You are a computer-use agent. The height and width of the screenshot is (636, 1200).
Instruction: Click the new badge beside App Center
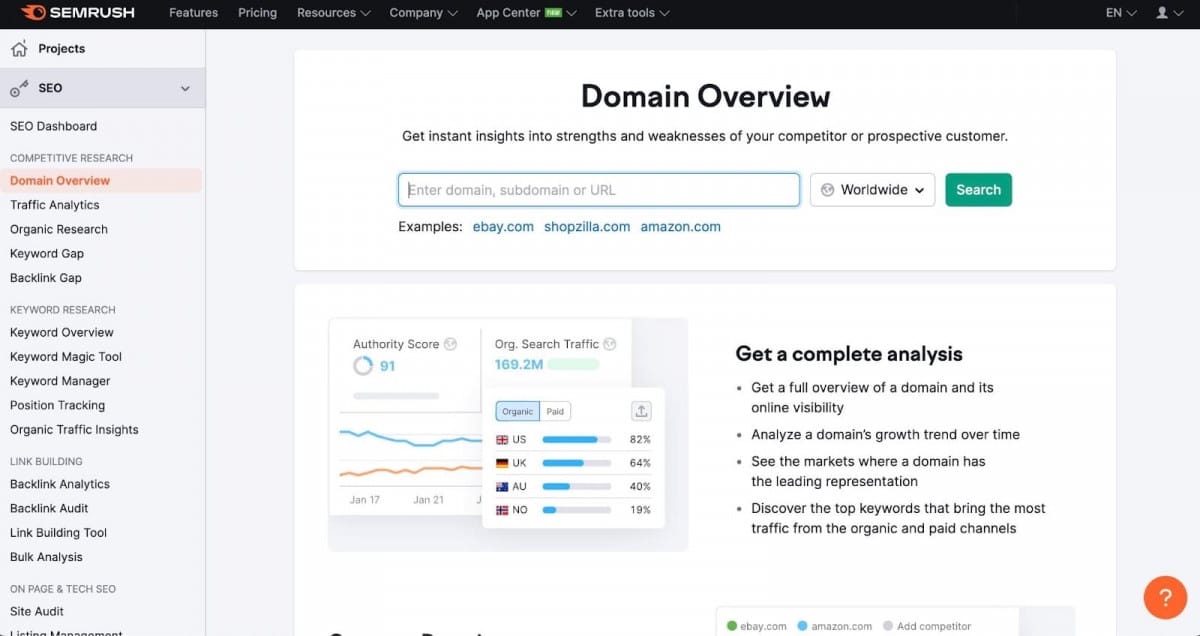tap(554, 13)
